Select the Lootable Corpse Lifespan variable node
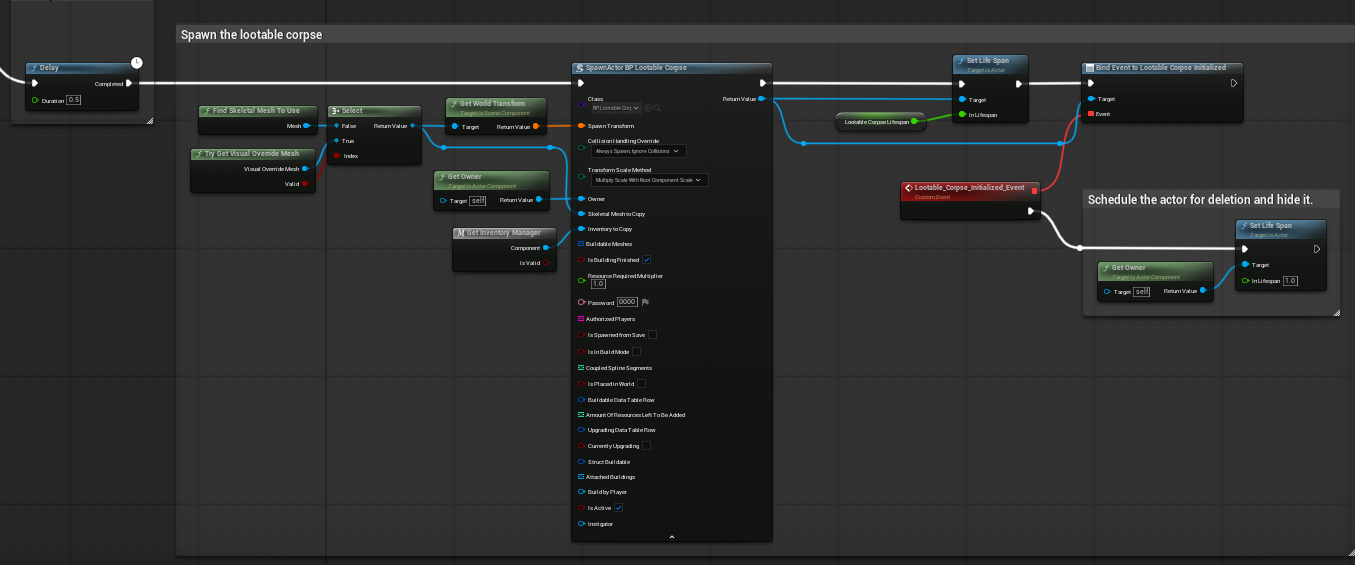The image size is (1355, 565). [x=876, y=121]
